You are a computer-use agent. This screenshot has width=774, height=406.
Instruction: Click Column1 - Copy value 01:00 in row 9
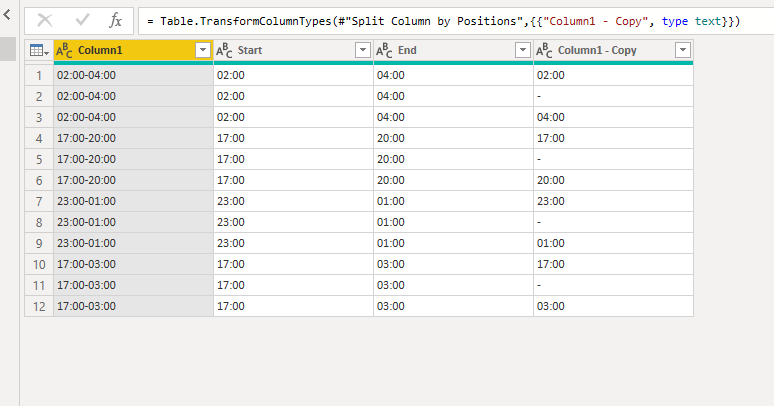point(613,243)
